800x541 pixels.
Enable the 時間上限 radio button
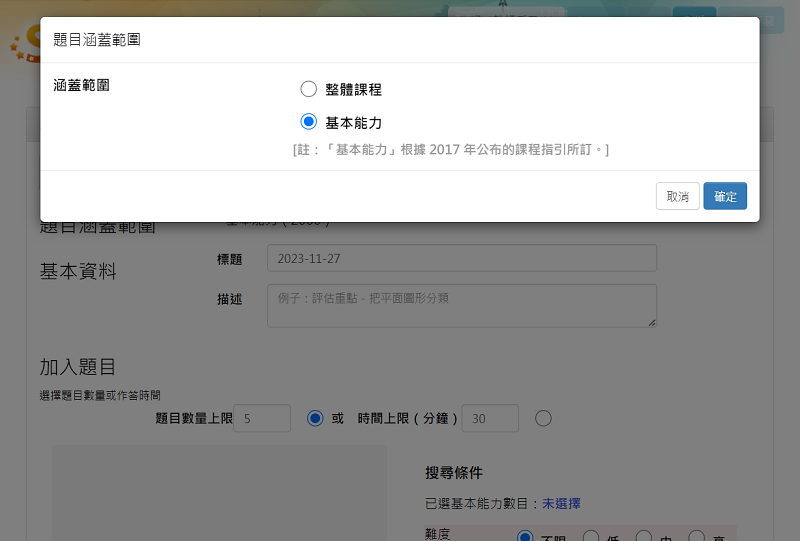pyautogui.click(x=543, y=418)
